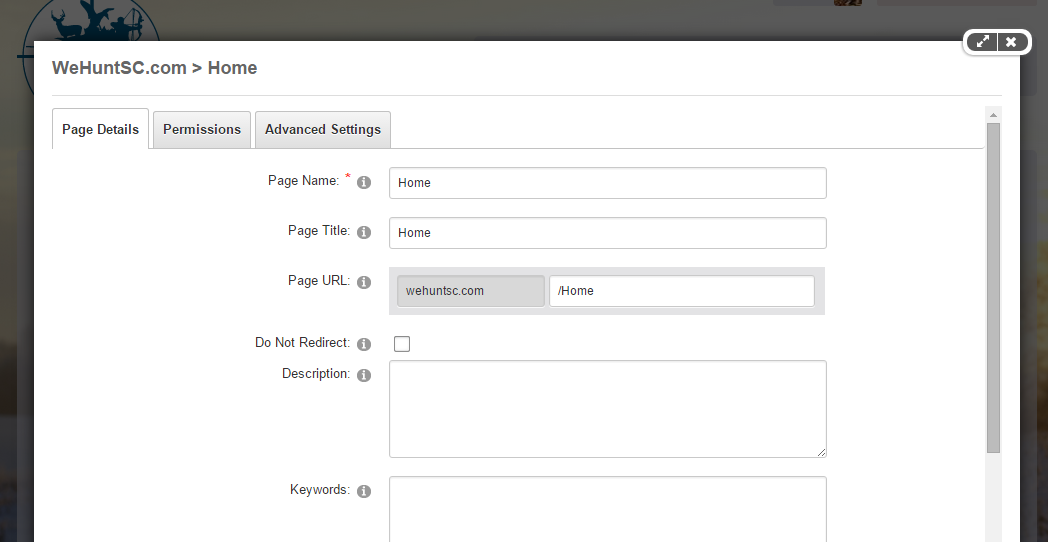Image resolution: width=1048 pixels, height=542 pixels.
Task: Switch to the Permissions tab
Action: click(202, 130)
